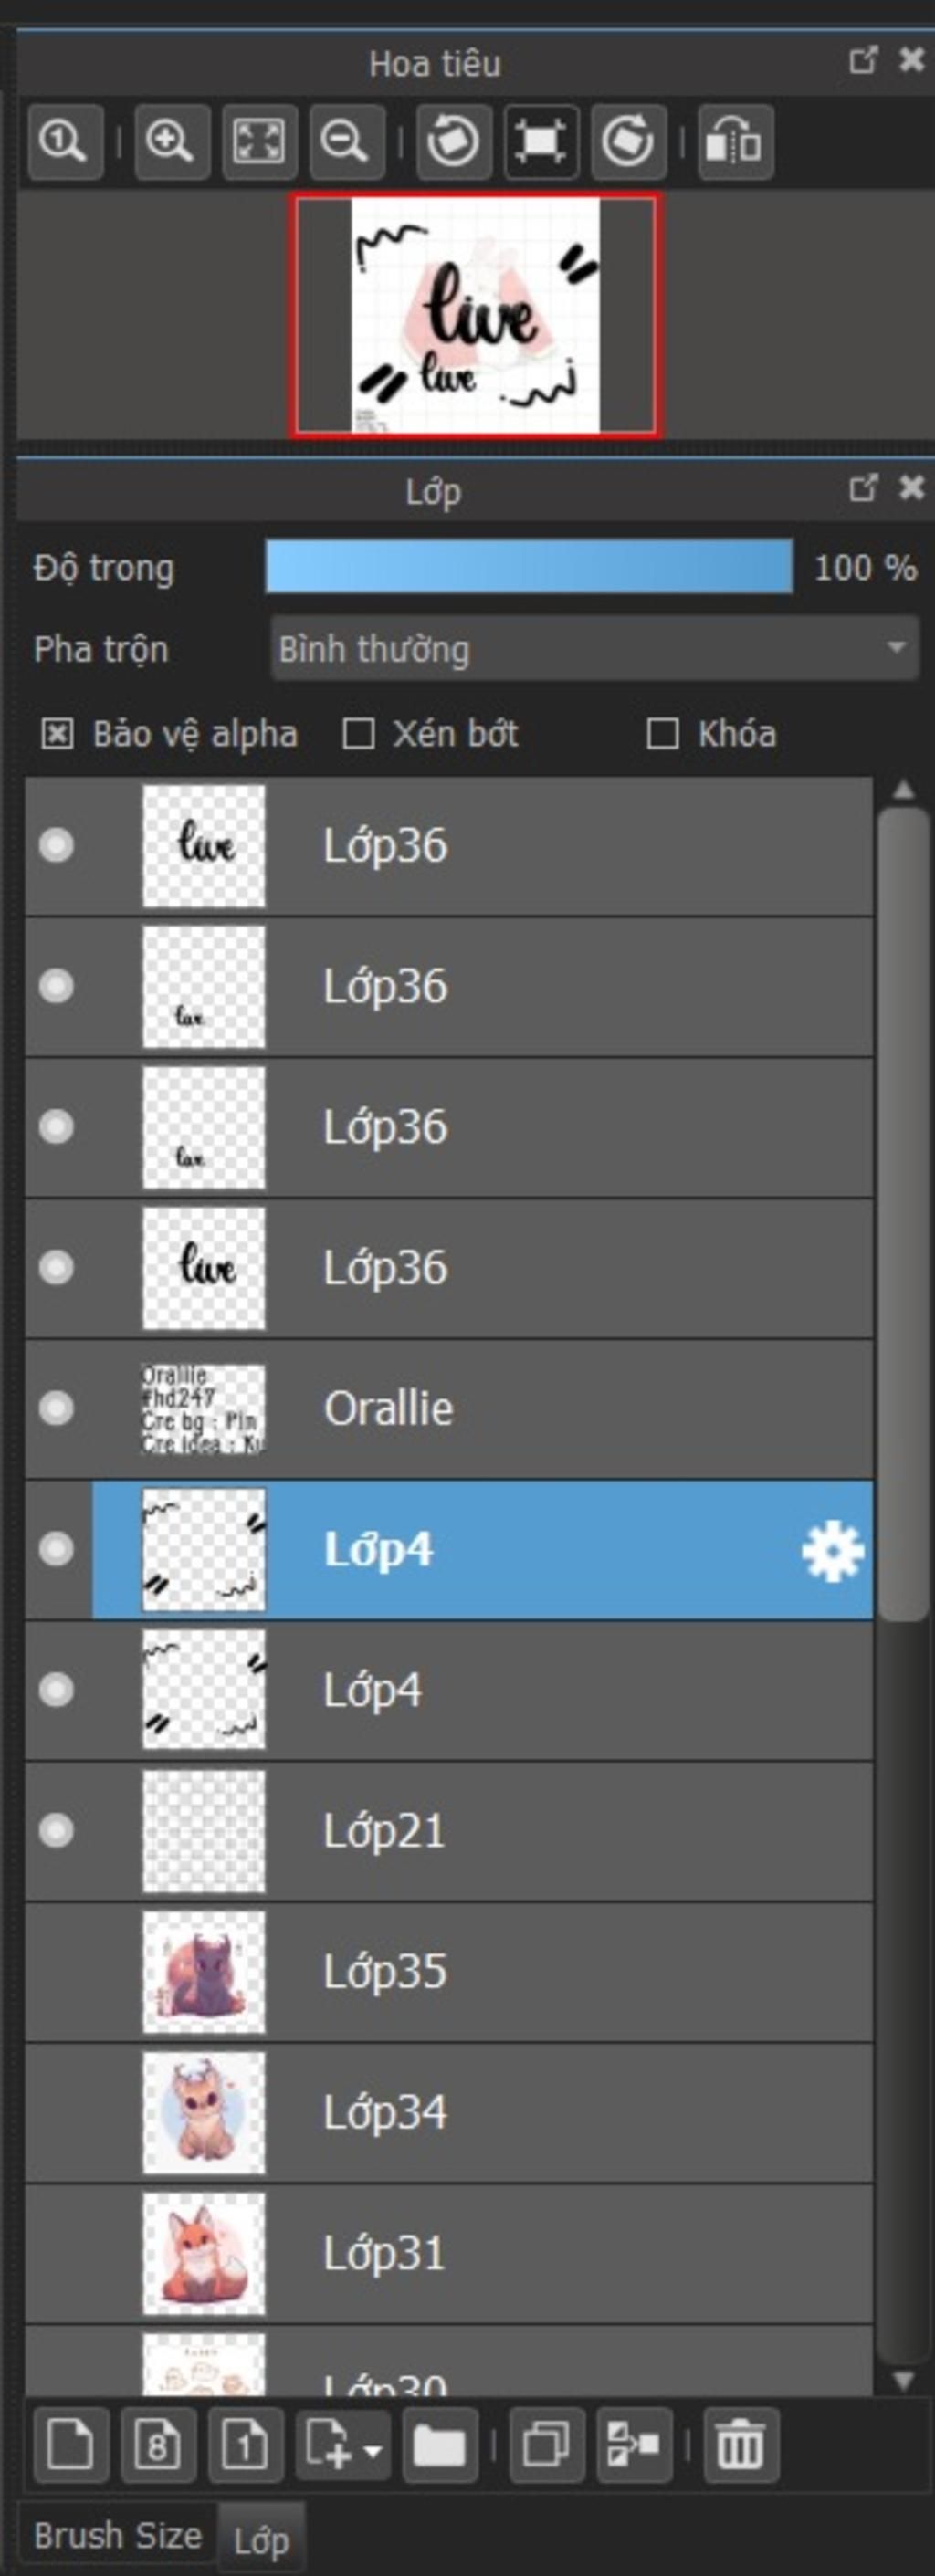
Task: Switch to the Brush Size tab
Action: click(117, 2536)
